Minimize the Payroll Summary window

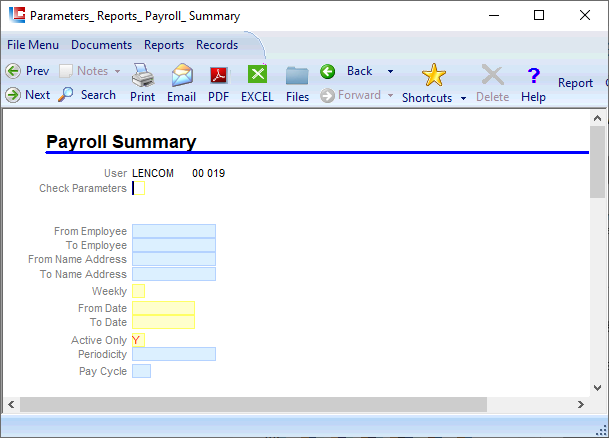point(494,15)
